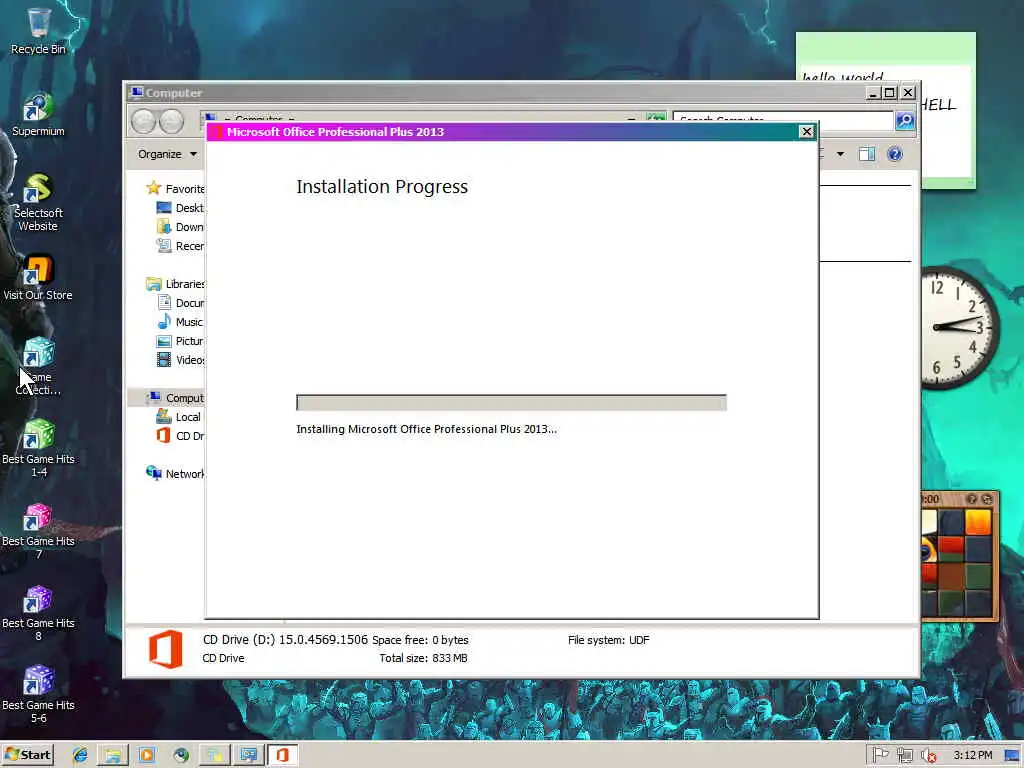Image resolution: width=1024 pixels, height=768 pixels.
Task: Open the Game Collection desktop icon
Action: click(38, 366)
